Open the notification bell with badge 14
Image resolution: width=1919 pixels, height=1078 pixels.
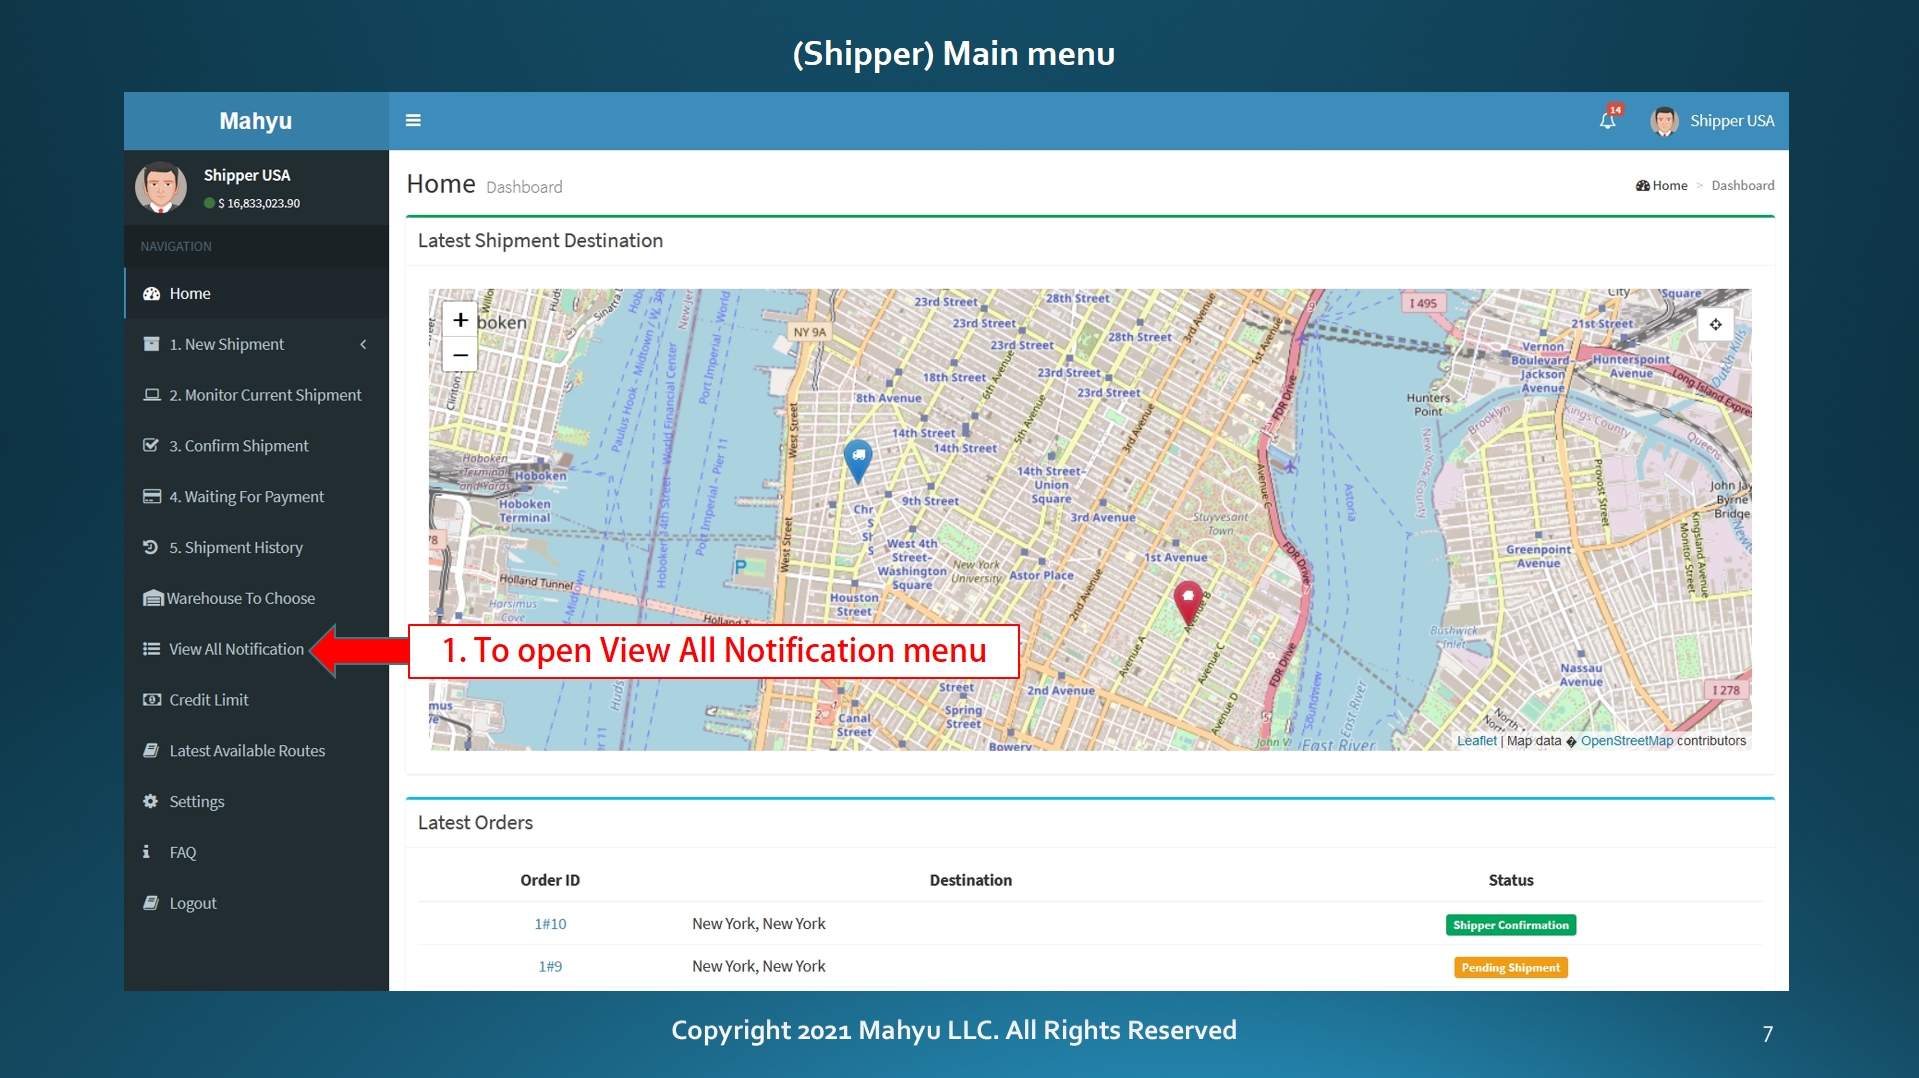pos(1608,119)
